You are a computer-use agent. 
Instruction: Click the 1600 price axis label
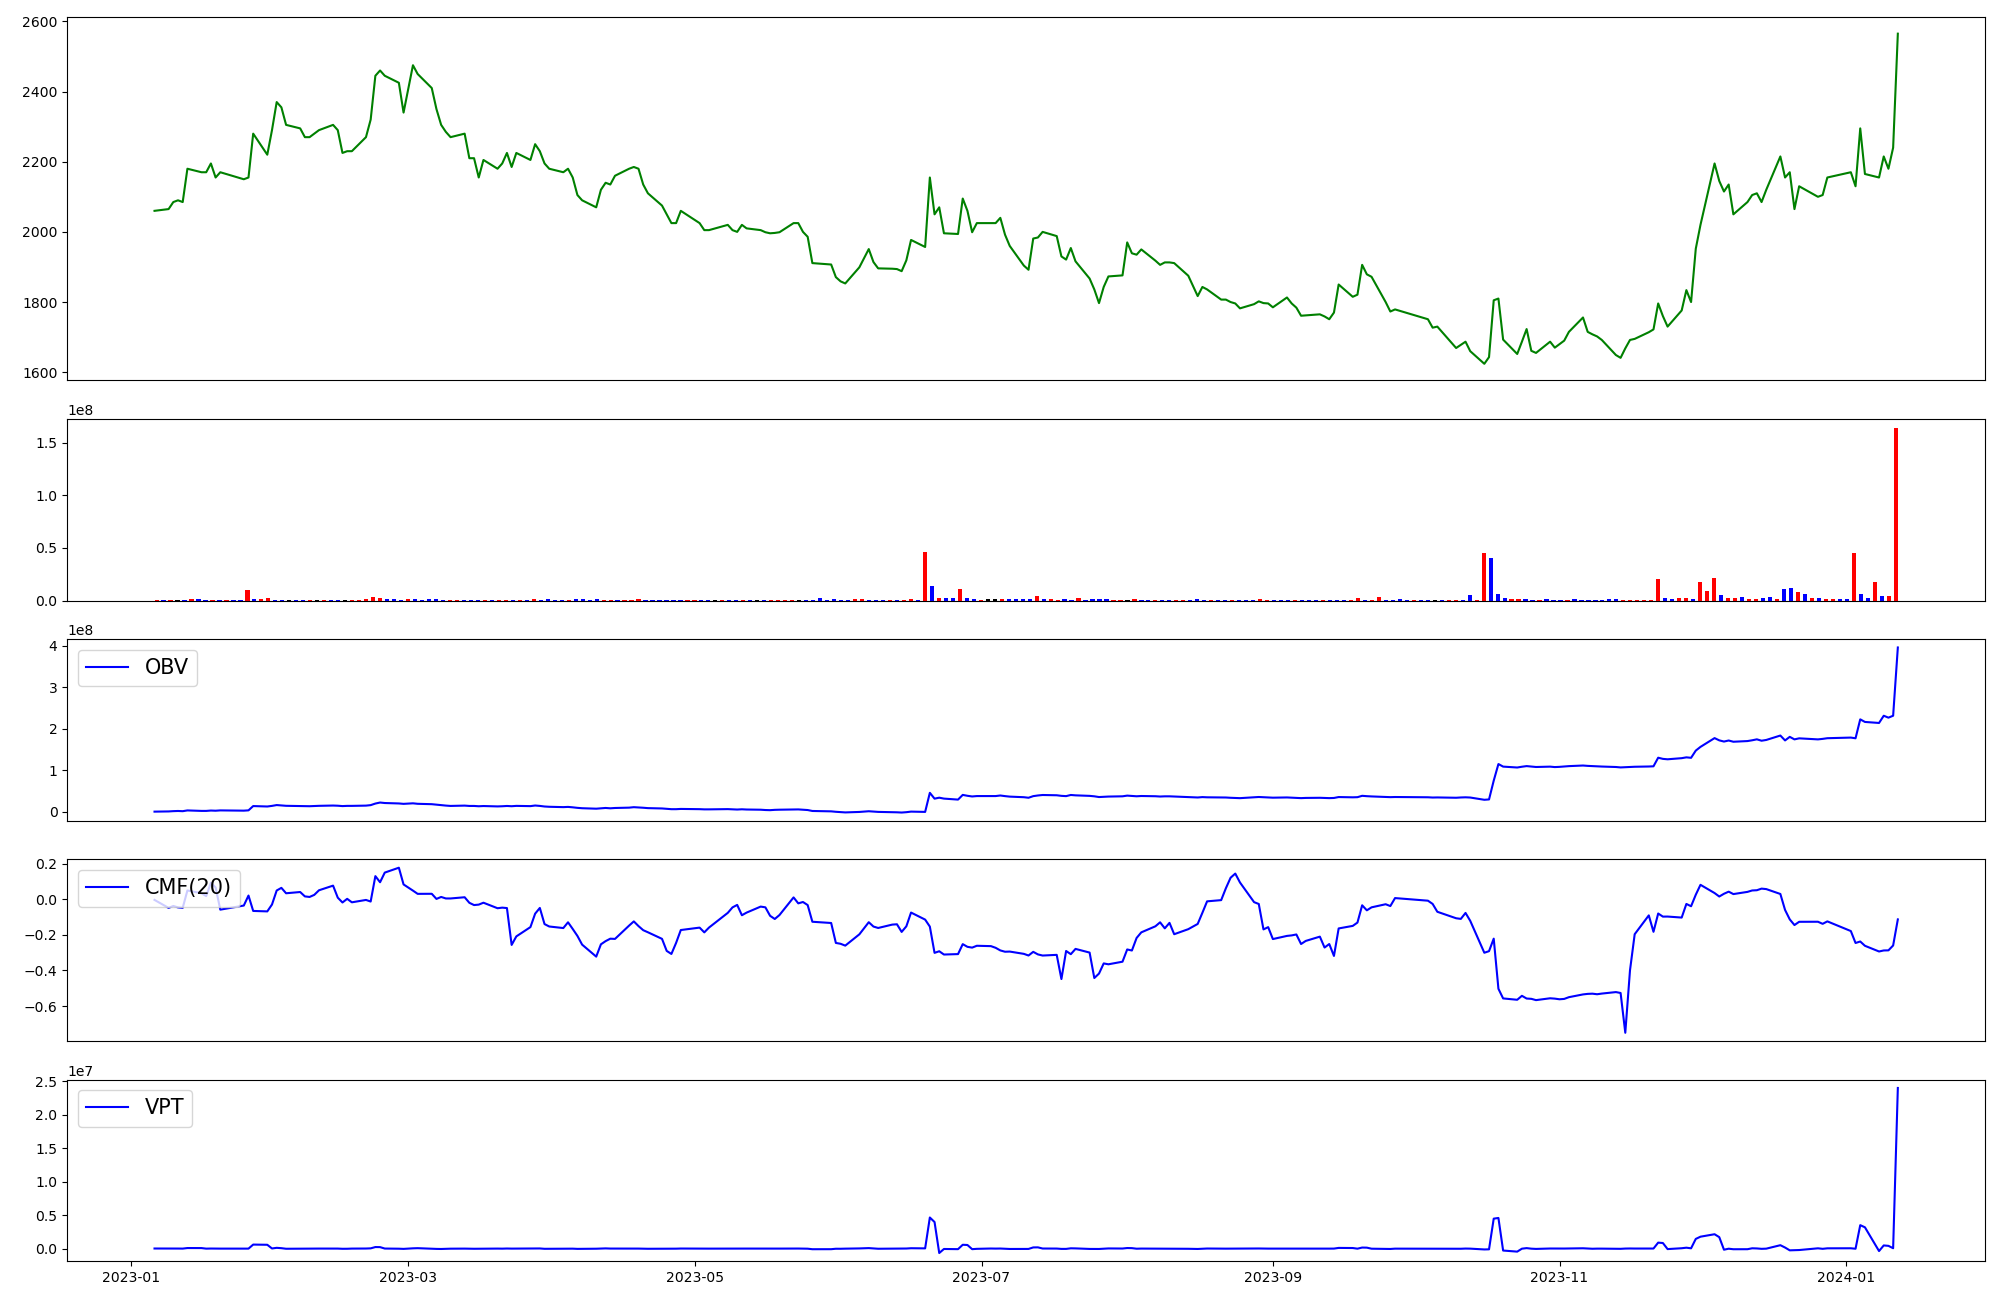(41, 373)
